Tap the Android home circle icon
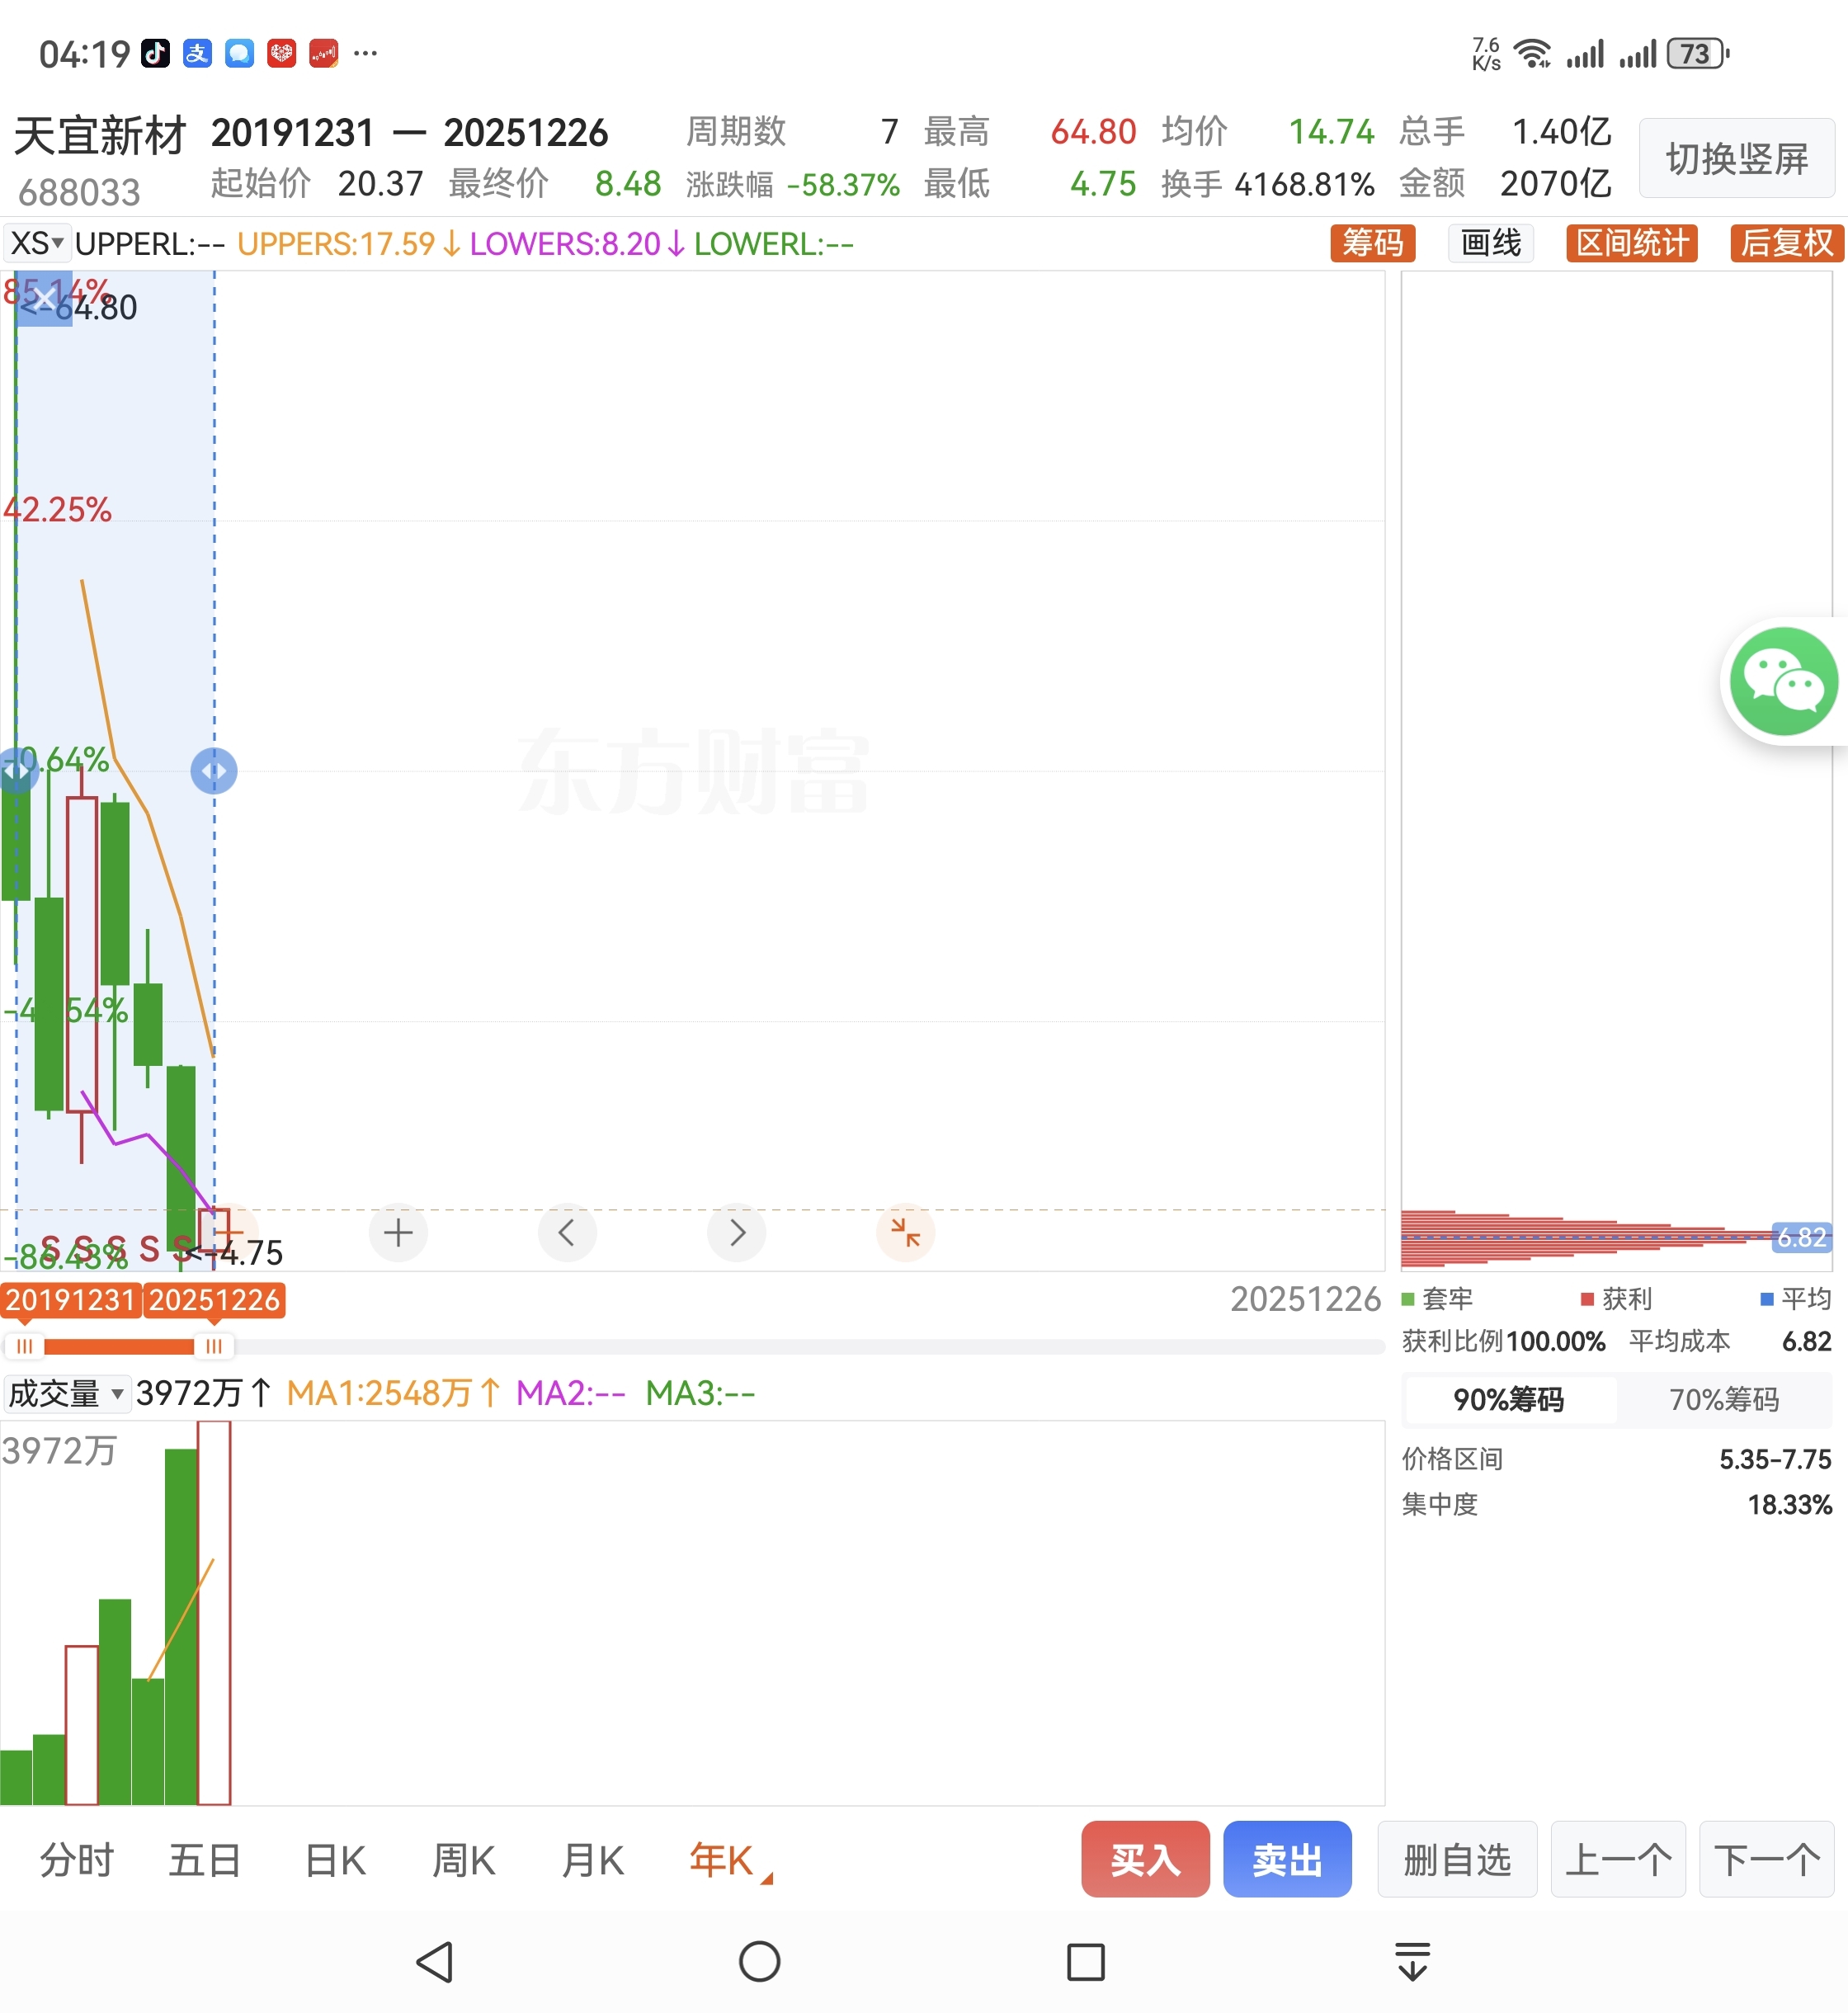The height and width of the screenshot is (2013, 1848). (x=759, y=1961)
